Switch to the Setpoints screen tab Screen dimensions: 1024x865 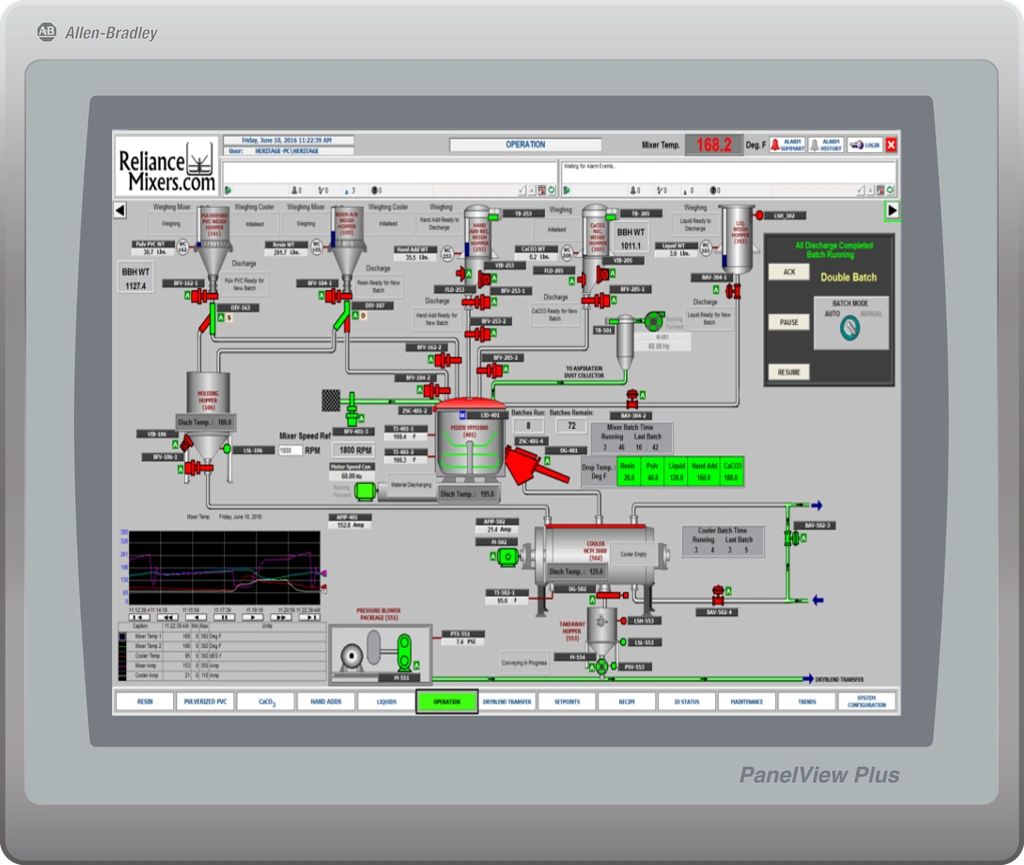567,702
